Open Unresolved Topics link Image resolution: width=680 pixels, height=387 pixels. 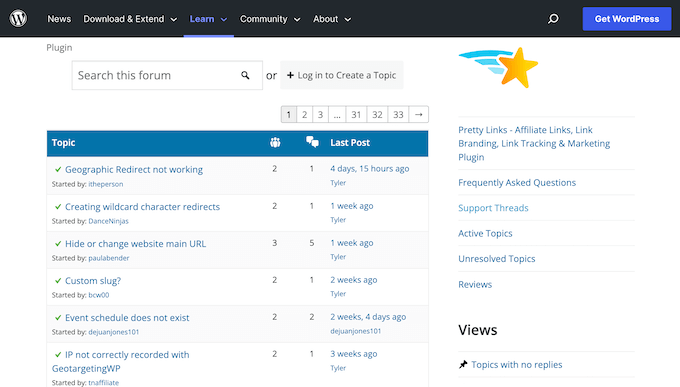click(x=497, y=259)
